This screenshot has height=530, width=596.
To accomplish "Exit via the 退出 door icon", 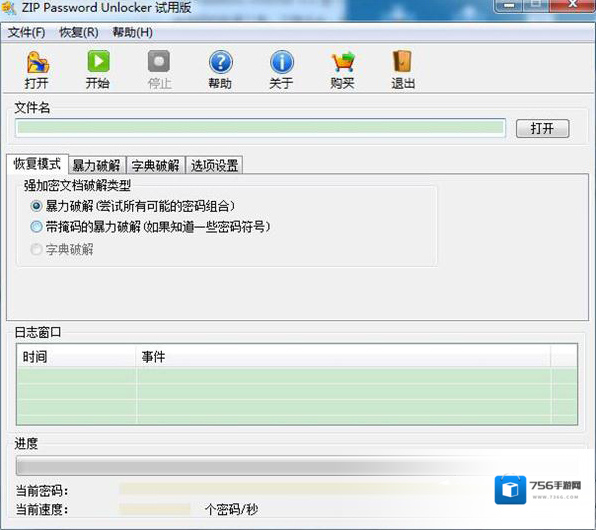I will [x=403, y=61].
